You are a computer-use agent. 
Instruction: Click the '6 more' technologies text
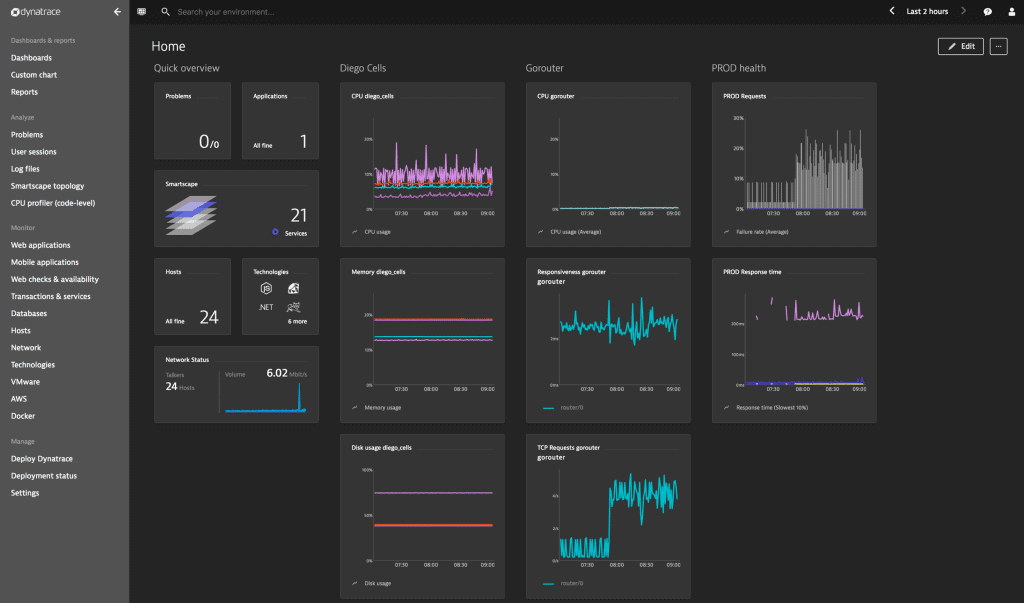297,321
